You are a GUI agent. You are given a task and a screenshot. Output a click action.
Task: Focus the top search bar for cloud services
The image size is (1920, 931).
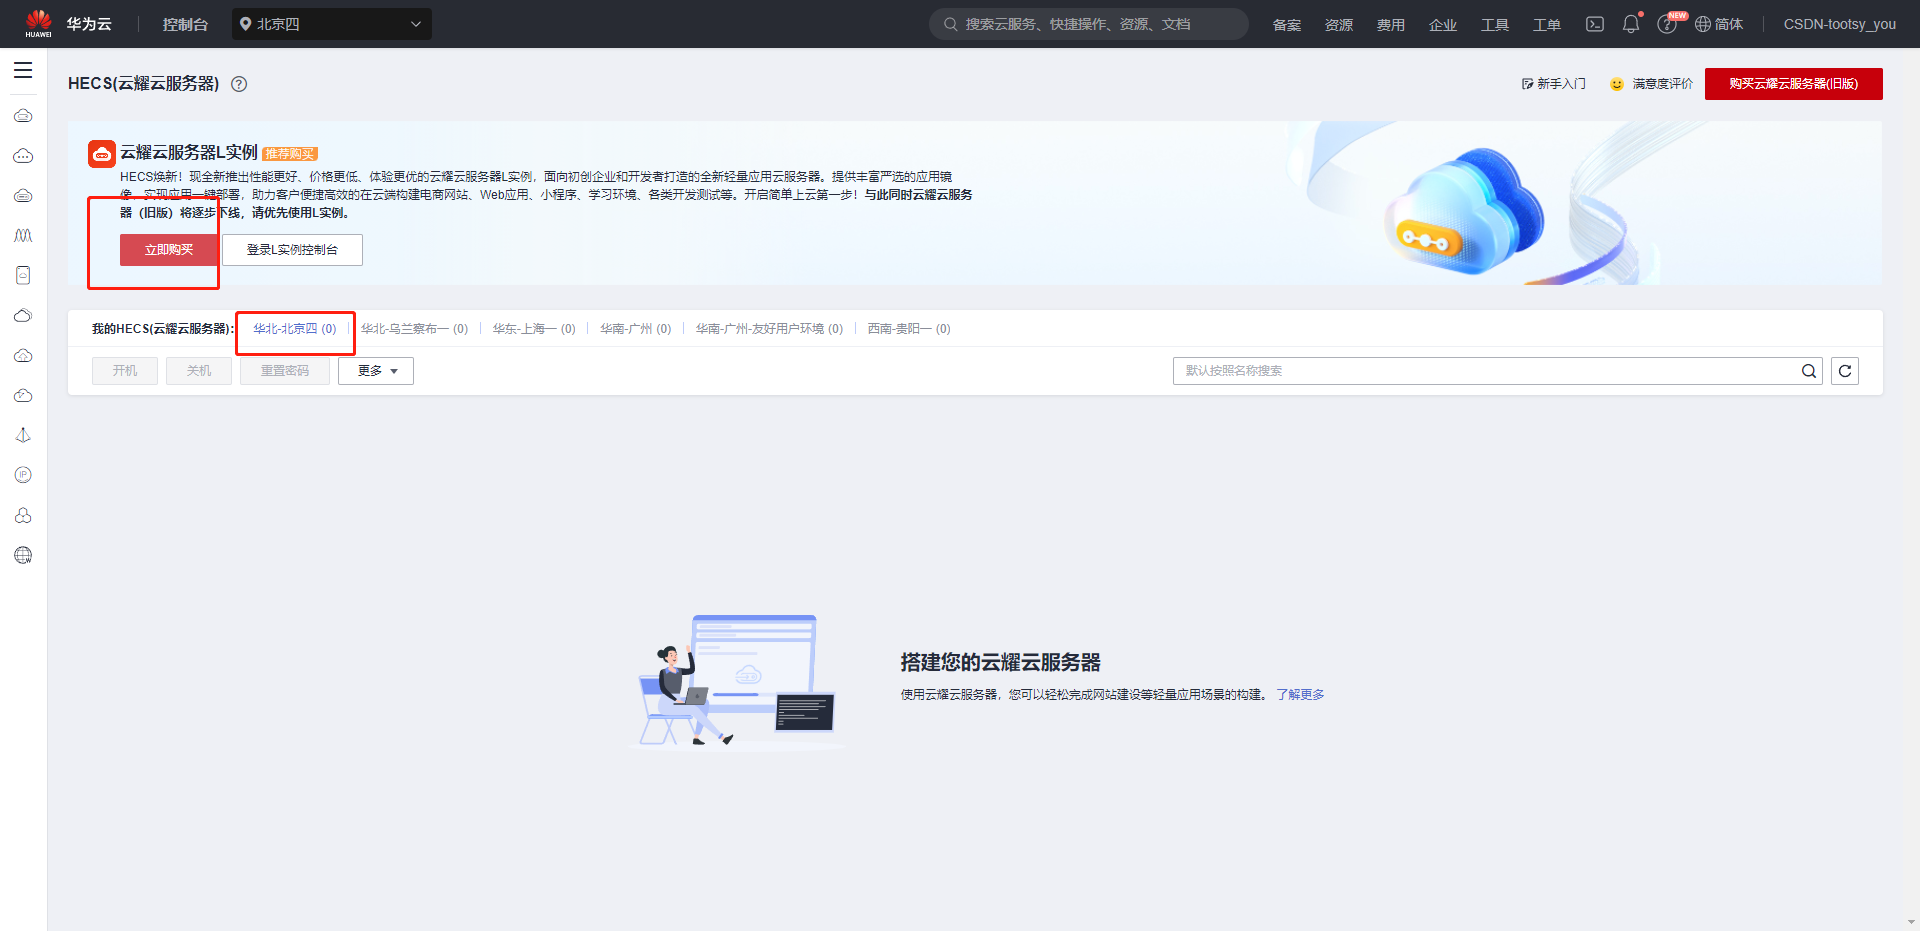point(1089,24)
